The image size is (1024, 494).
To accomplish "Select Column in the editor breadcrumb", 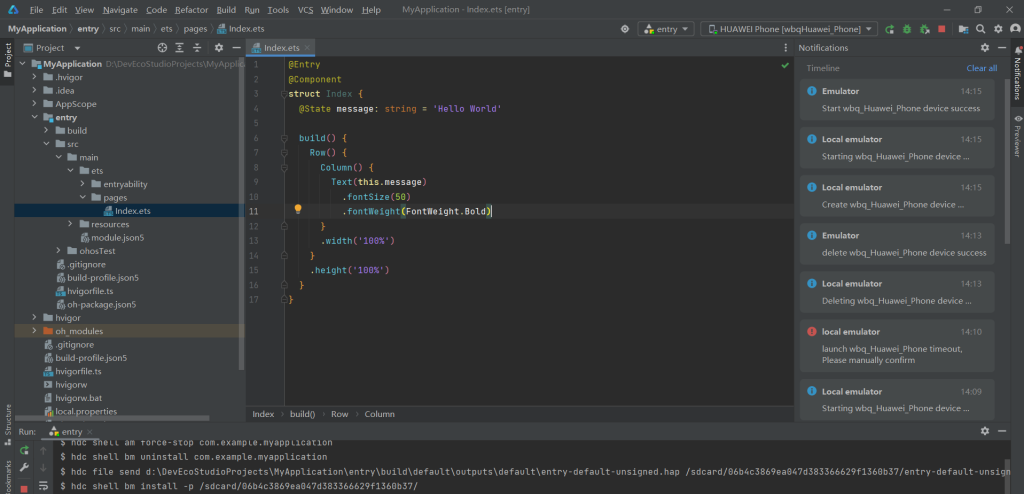I will point(379,414).
